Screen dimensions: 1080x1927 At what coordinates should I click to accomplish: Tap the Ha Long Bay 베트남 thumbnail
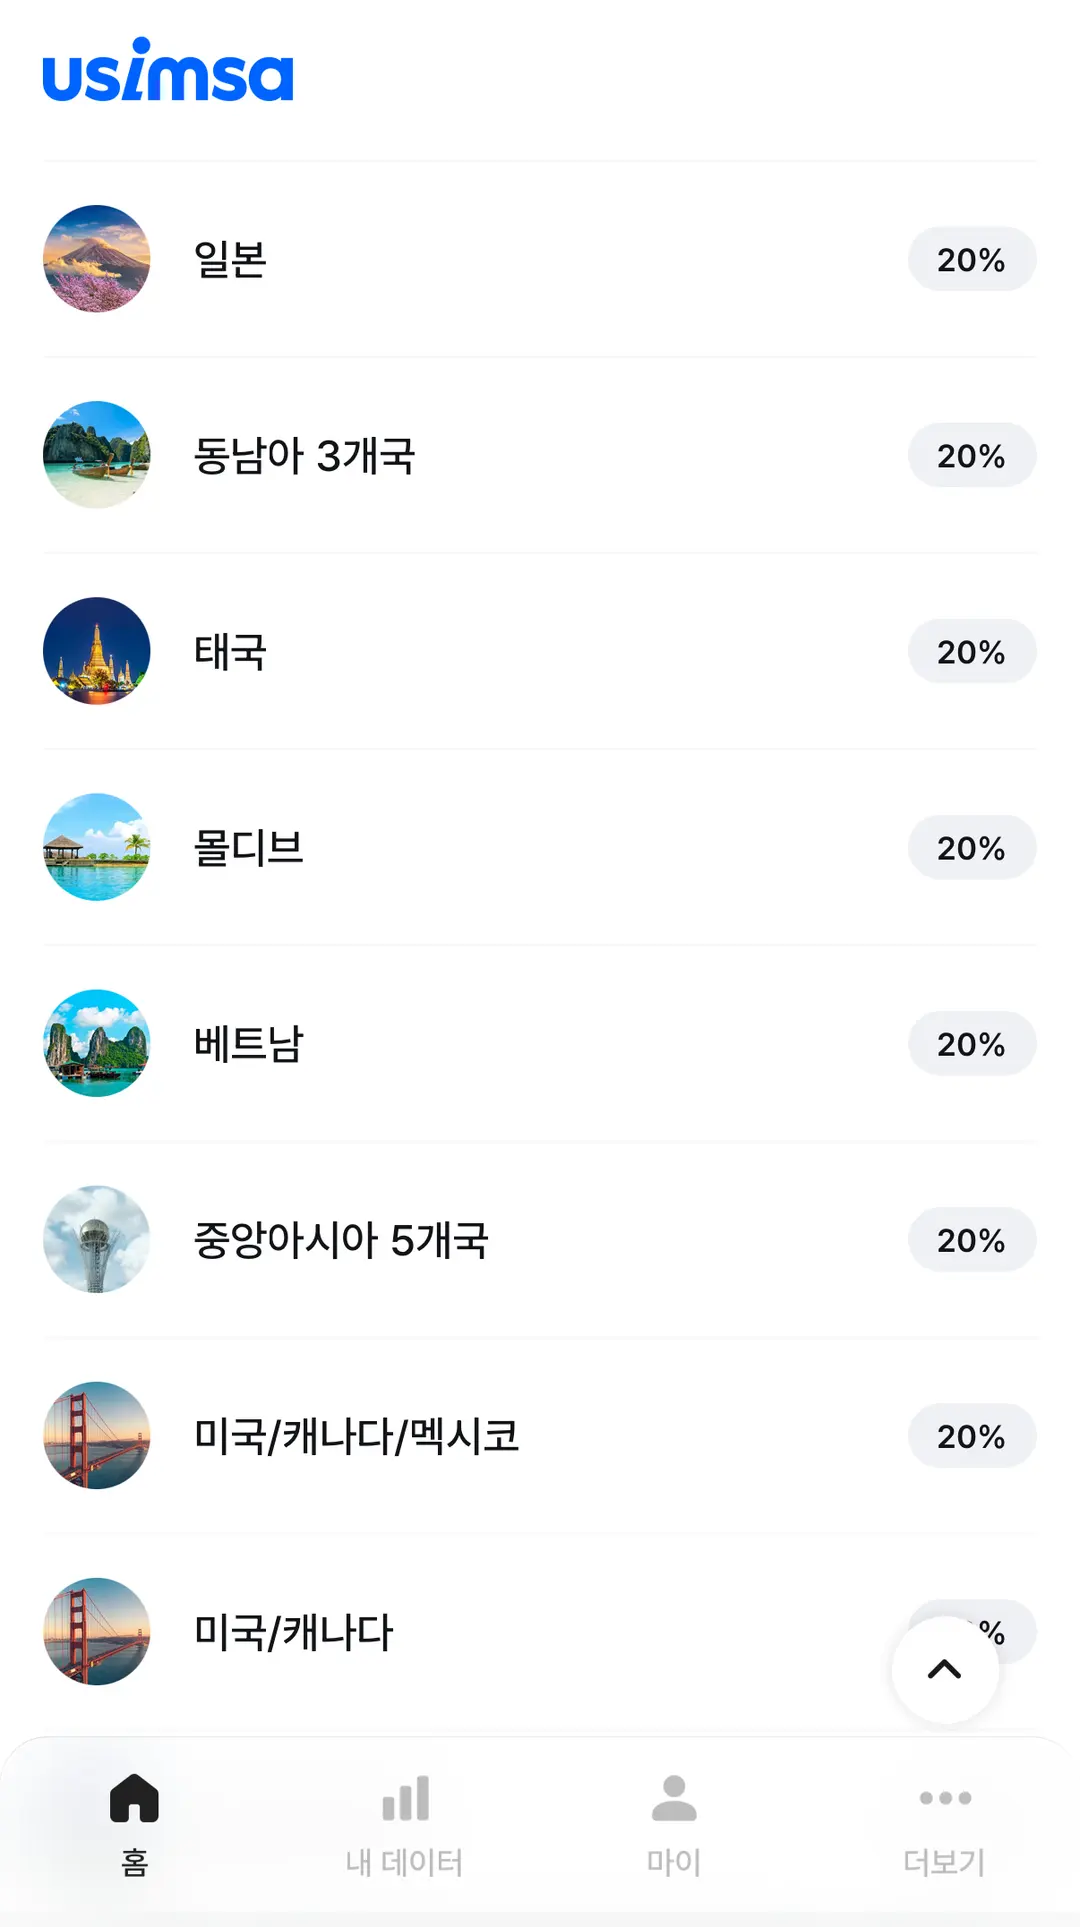click(x=97, y=1043)
